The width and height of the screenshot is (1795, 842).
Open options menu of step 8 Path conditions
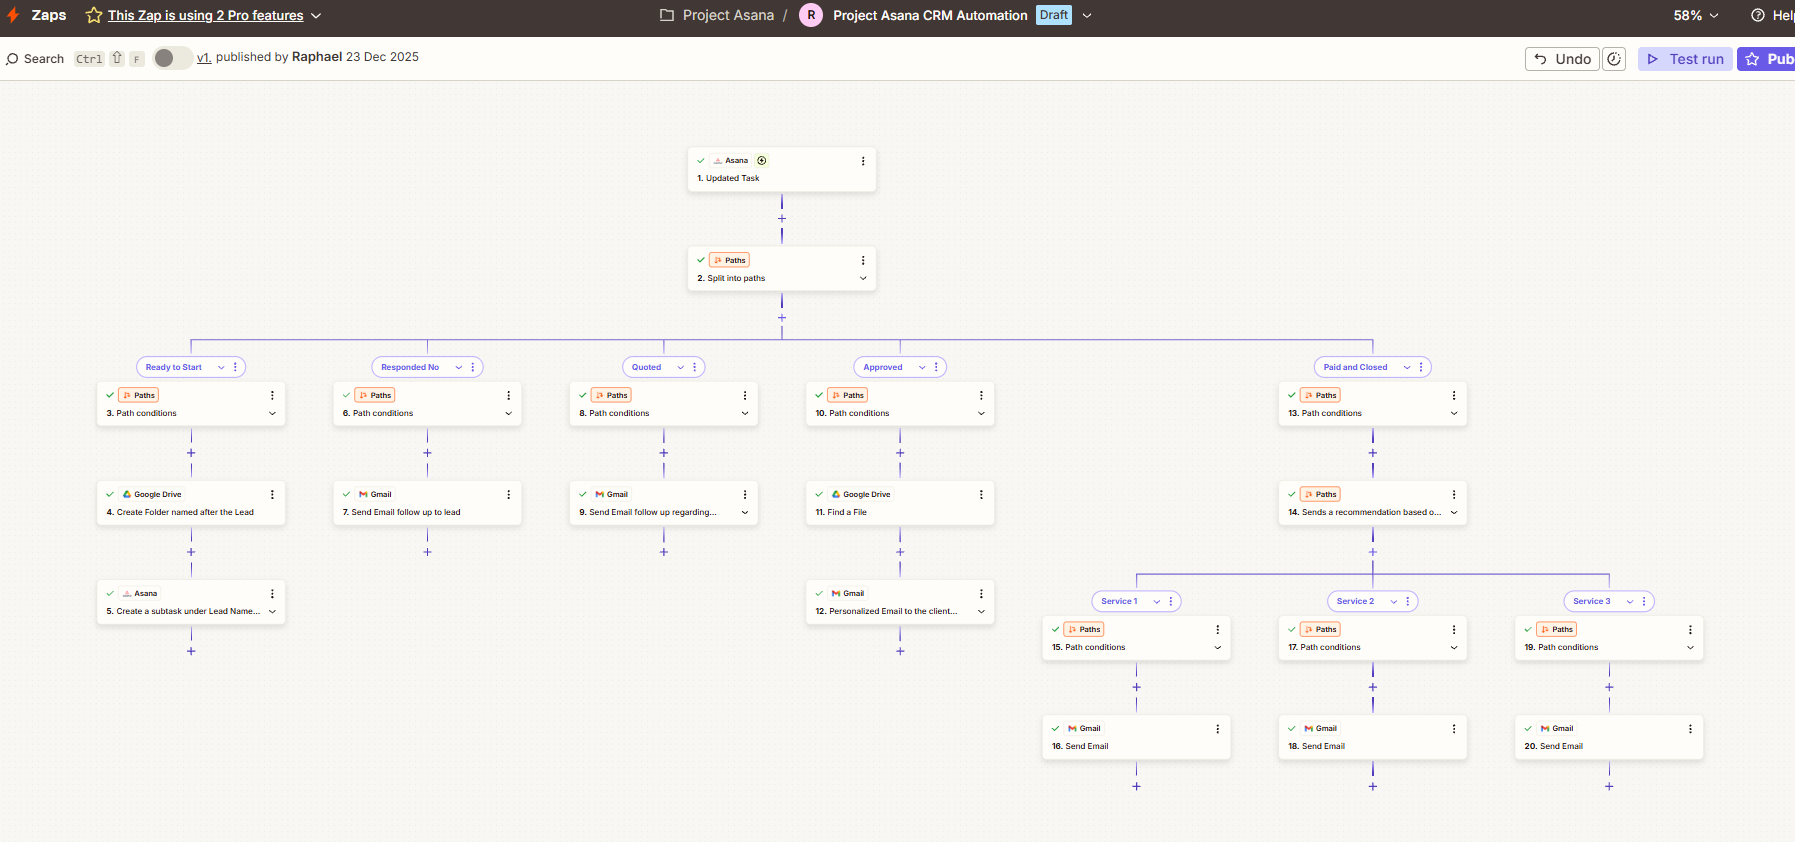coord(745,396)
